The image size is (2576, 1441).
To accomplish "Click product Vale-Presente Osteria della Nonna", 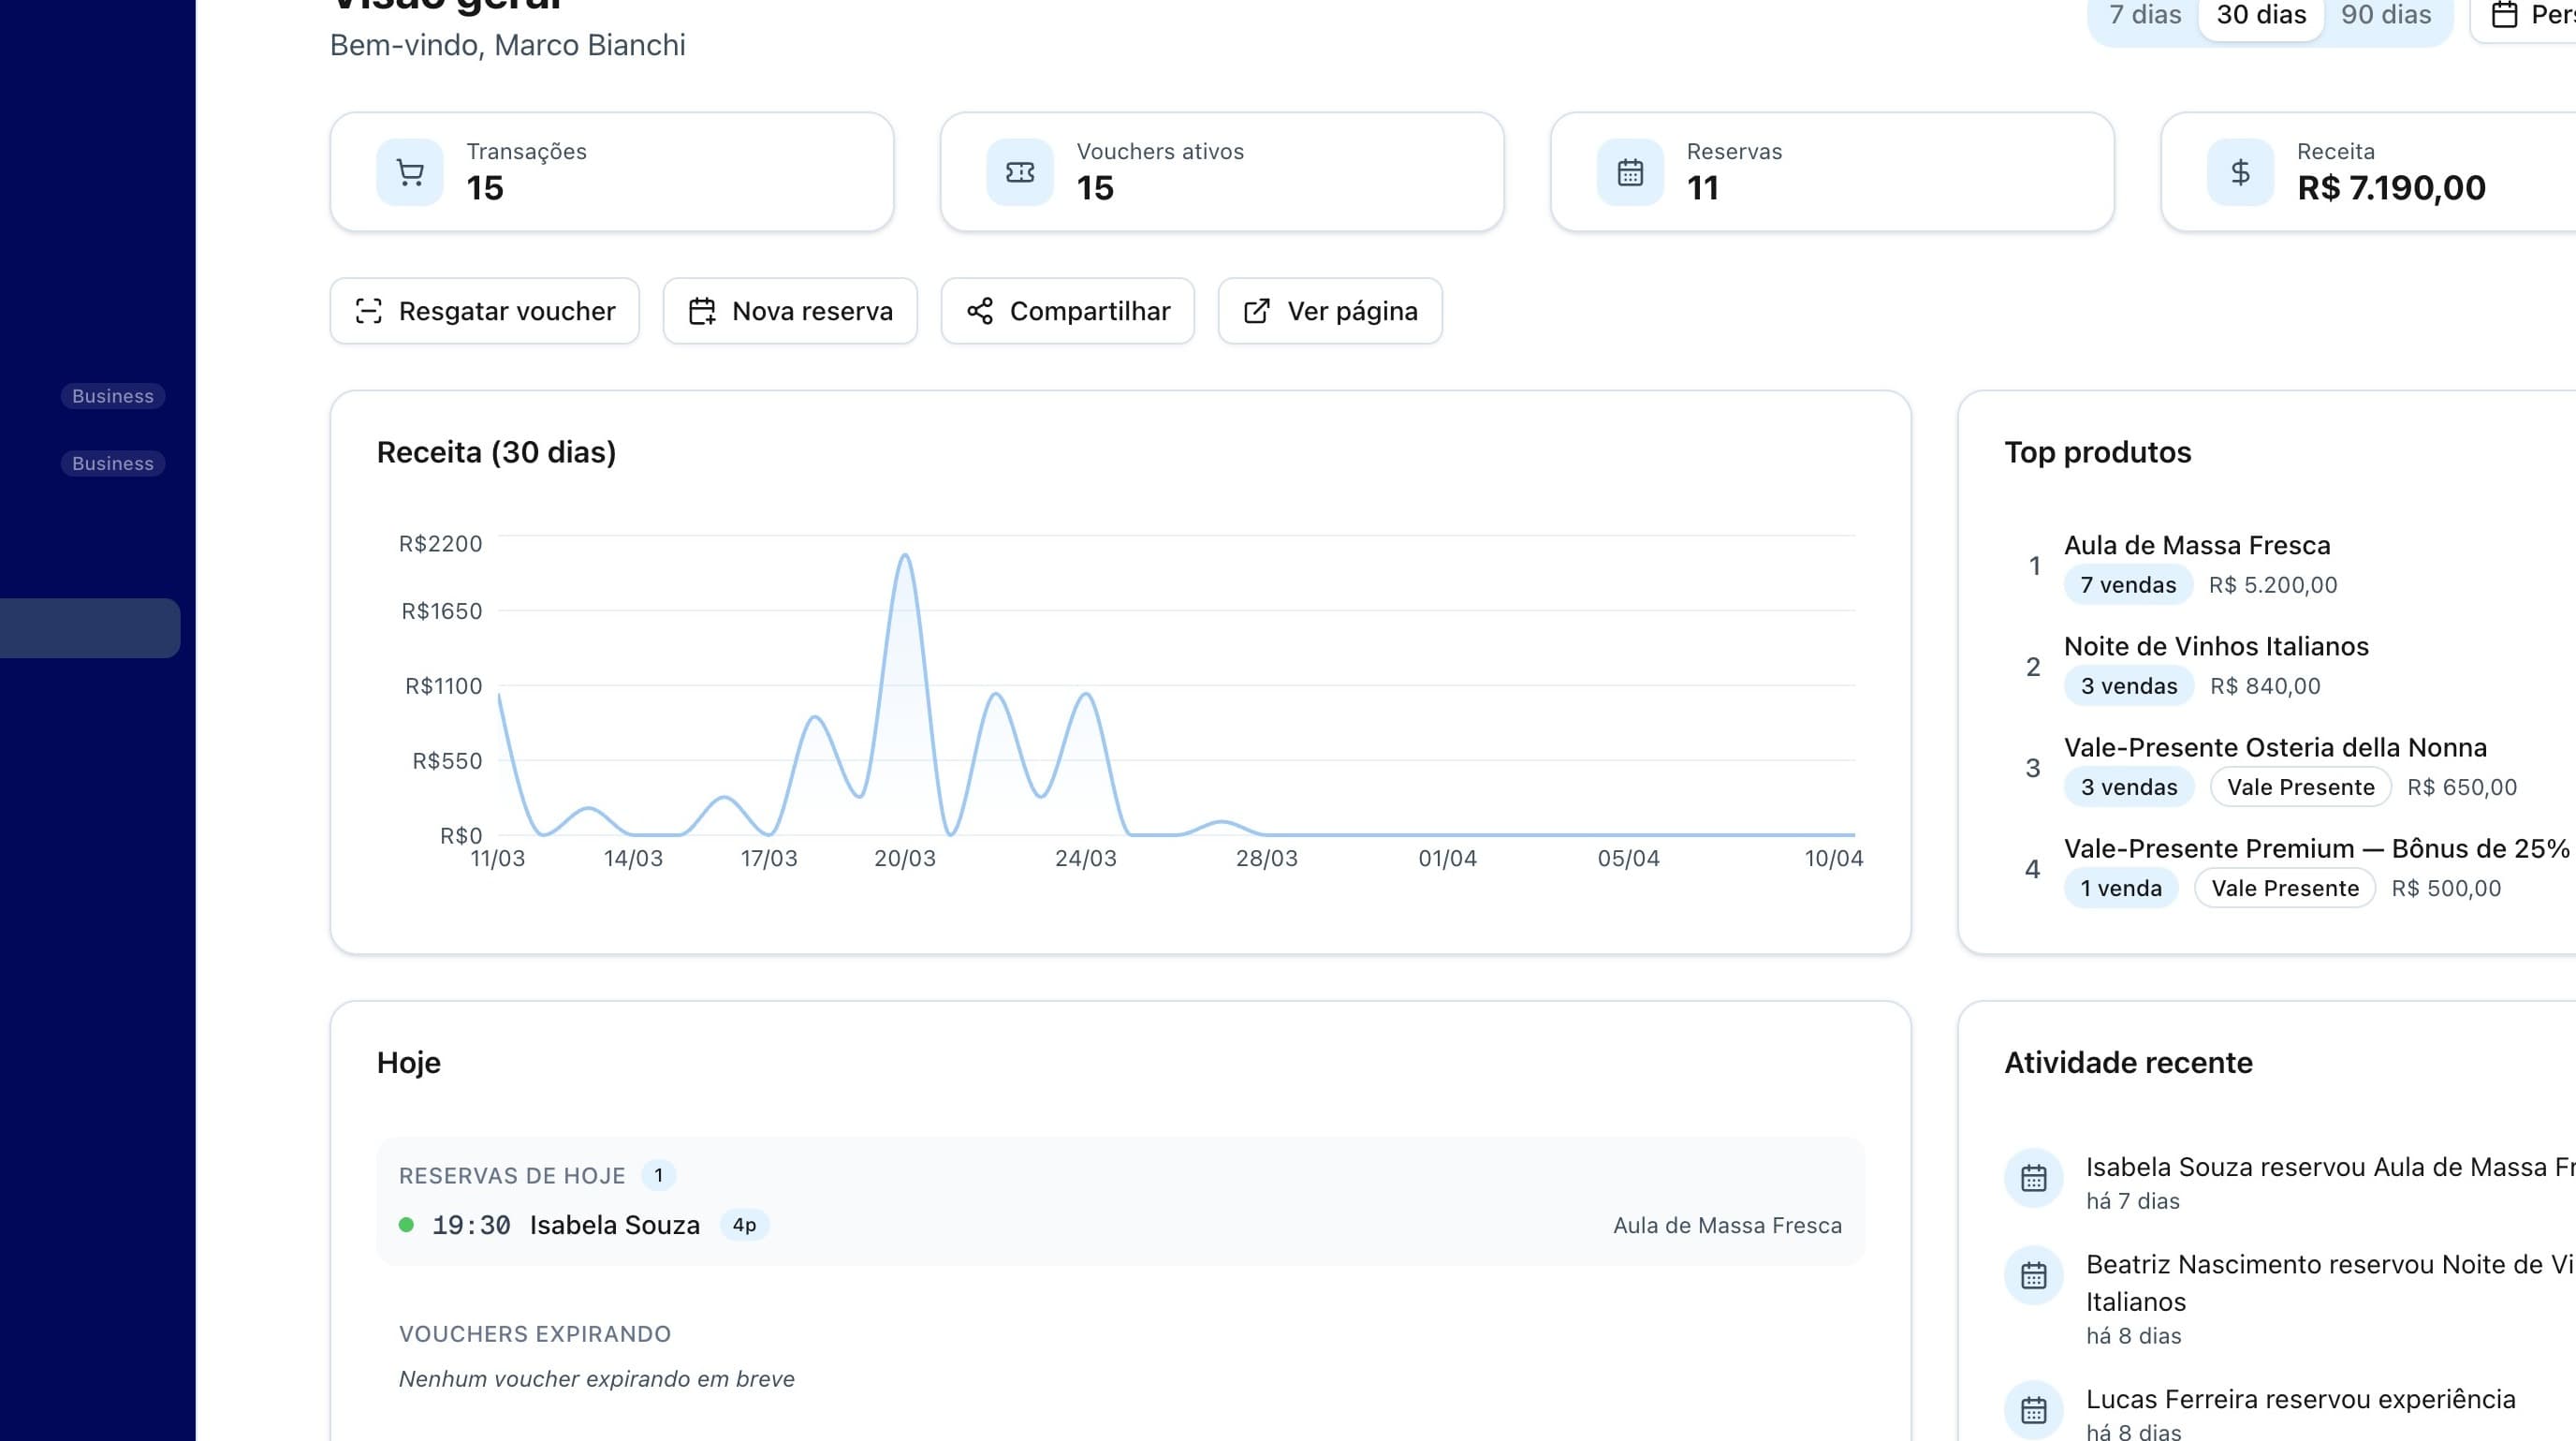I will (2275, 747).
